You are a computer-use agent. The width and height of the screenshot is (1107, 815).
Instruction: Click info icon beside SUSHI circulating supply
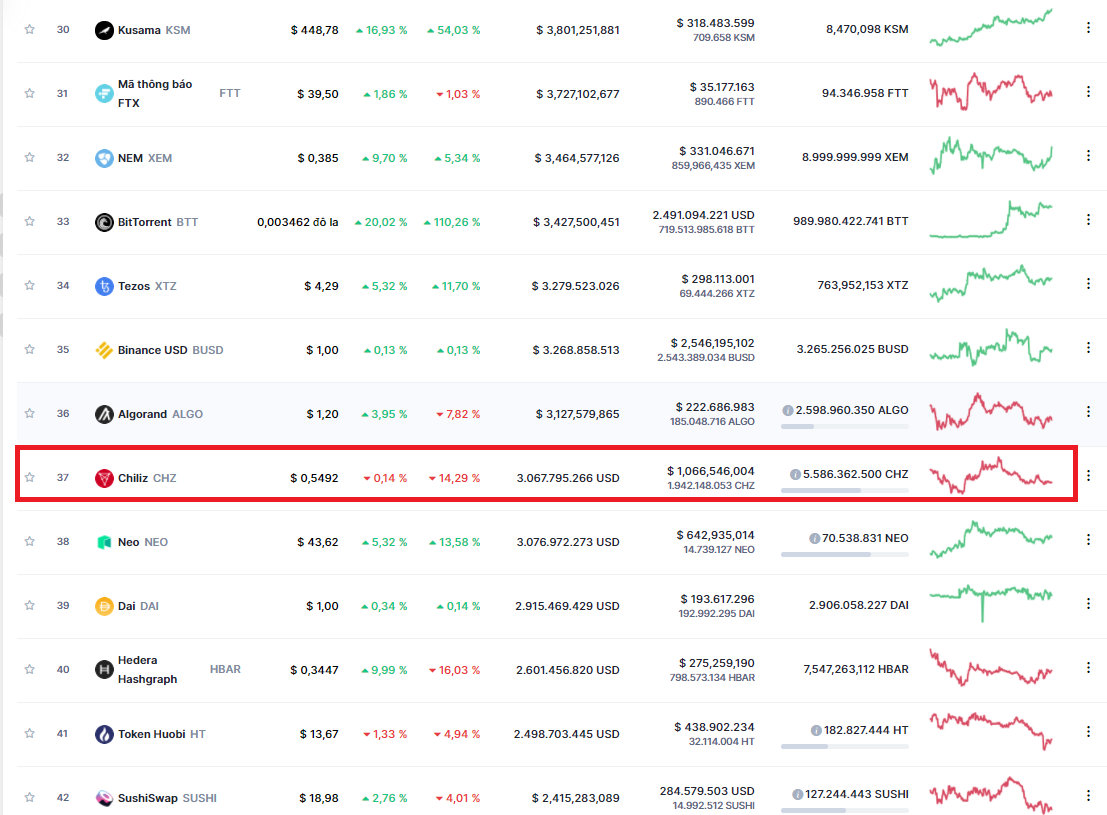point(798,795)
